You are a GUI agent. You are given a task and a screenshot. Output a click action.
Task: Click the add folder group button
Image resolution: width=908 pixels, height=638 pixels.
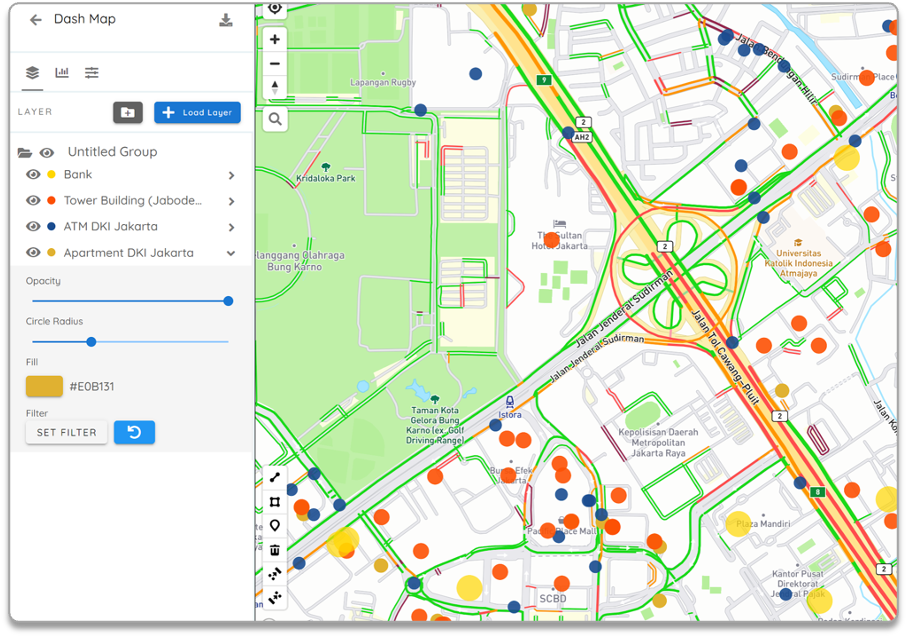[128, 112]
